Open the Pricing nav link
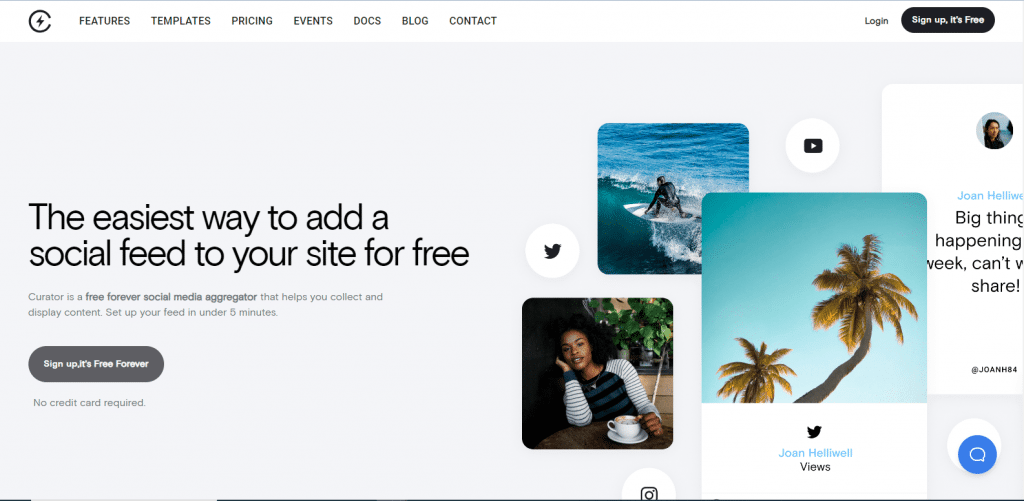Viewport: 1024px width, 501px height. point(252,21)
